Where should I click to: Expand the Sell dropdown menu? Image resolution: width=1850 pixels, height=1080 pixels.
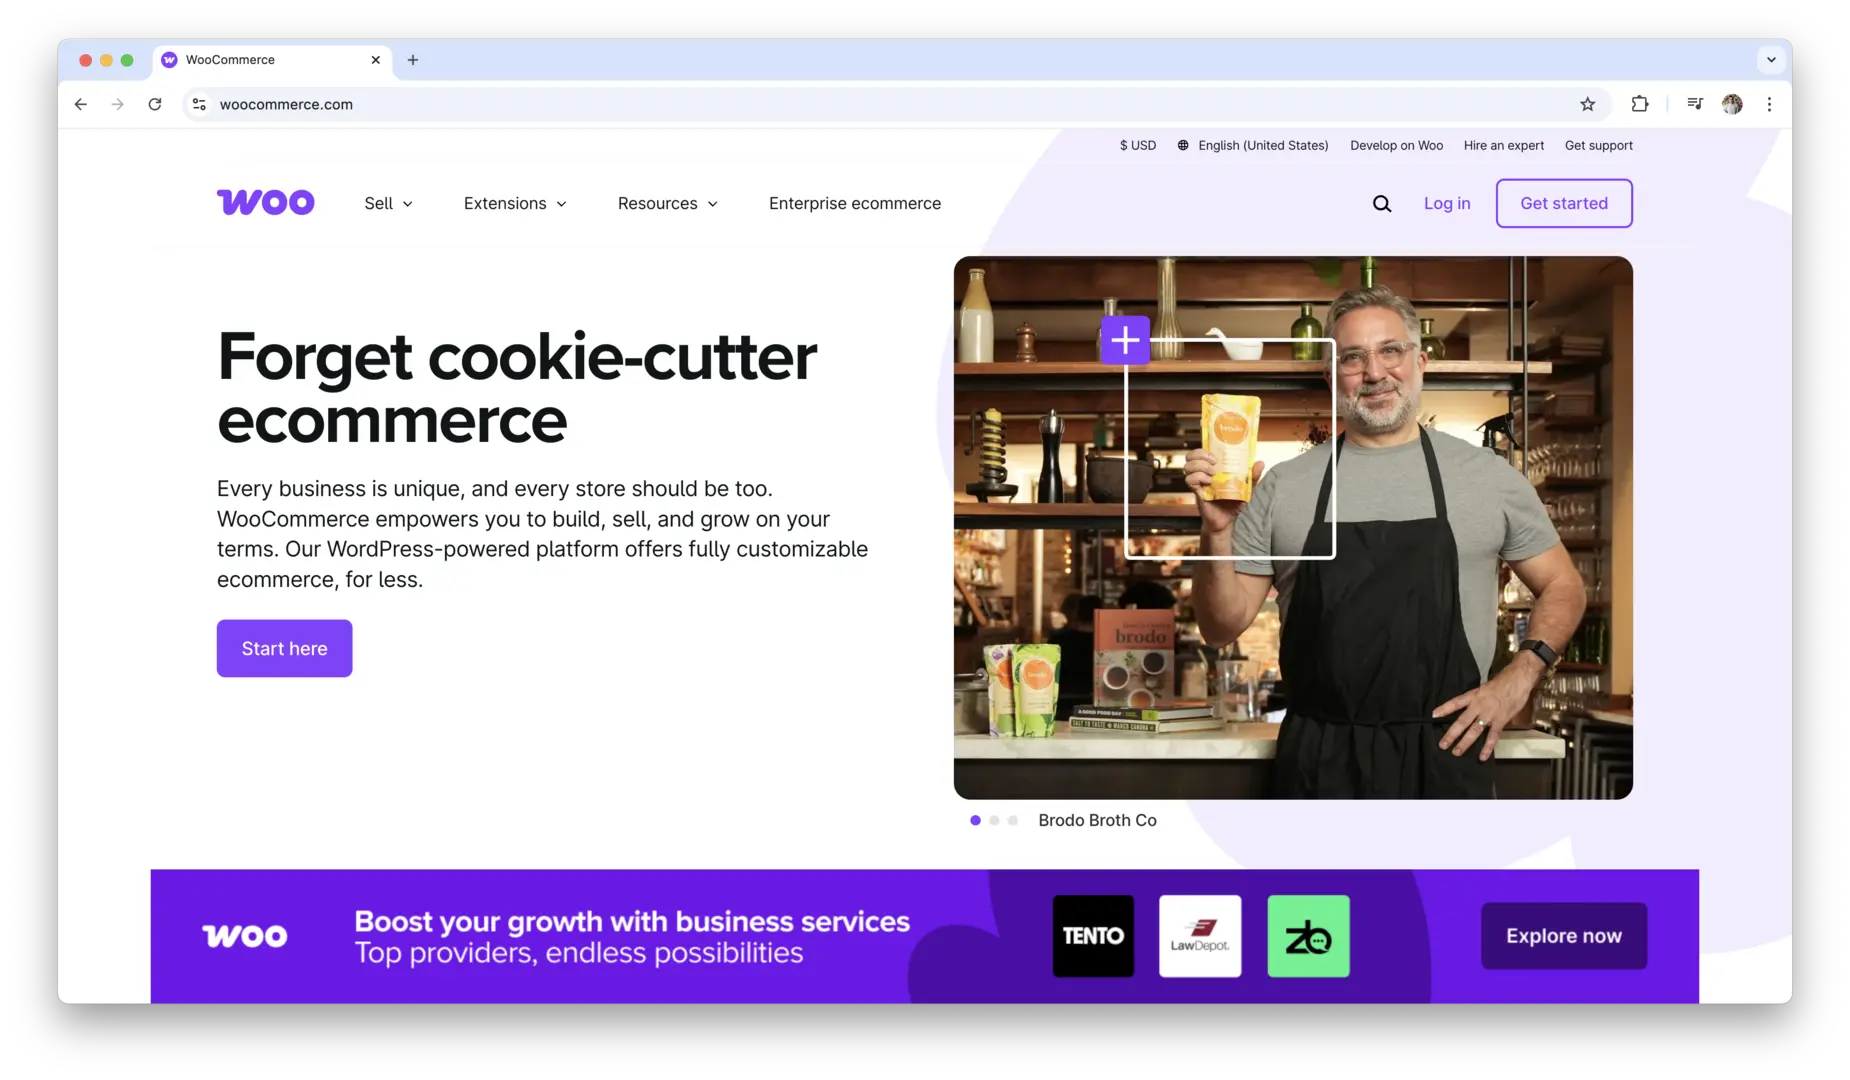(x=388, y=203)
